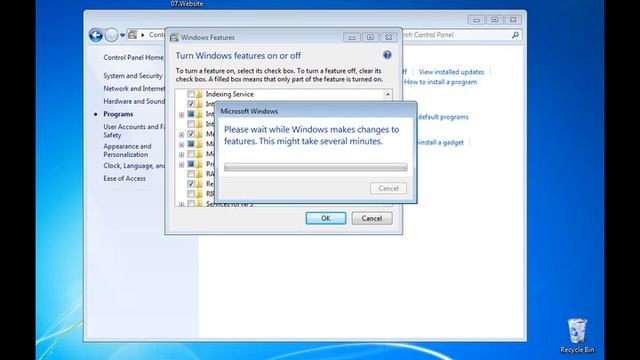Viewport: 640px width, 360px height.
Task: Click the progress bar in the Microsoft Windows dialog
Action: pyautogui.click(x=316, y=167)
